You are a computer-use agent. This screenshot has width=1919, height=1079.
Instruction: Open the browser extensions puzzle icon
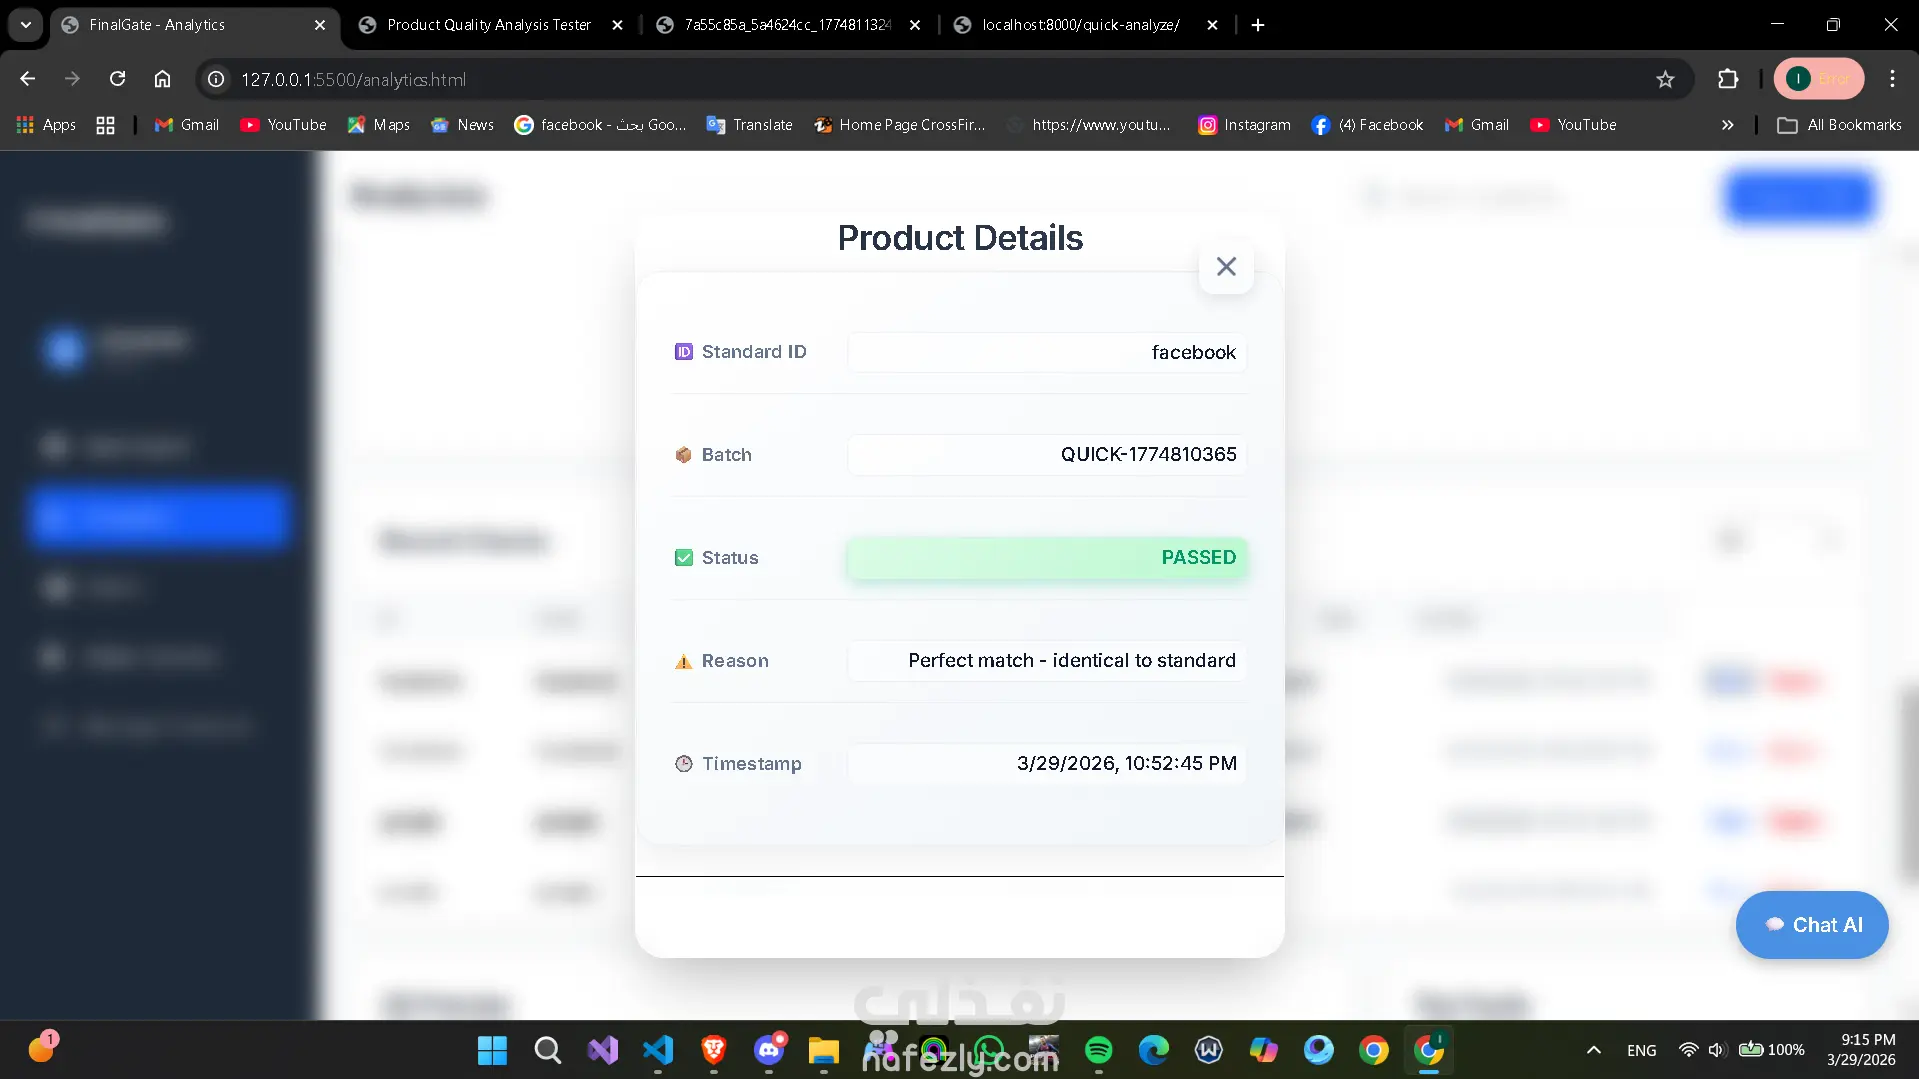click(x=1728, y=79)
